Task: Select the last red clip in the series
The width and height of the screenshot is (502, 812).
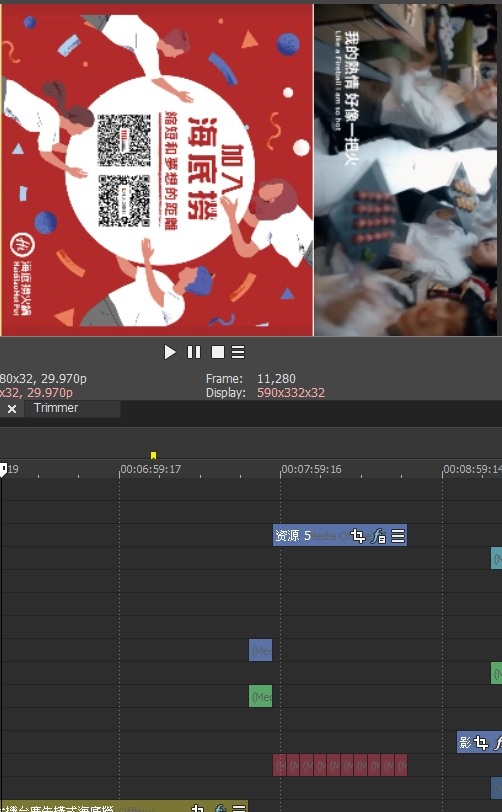Action: (x=401, y=765)
